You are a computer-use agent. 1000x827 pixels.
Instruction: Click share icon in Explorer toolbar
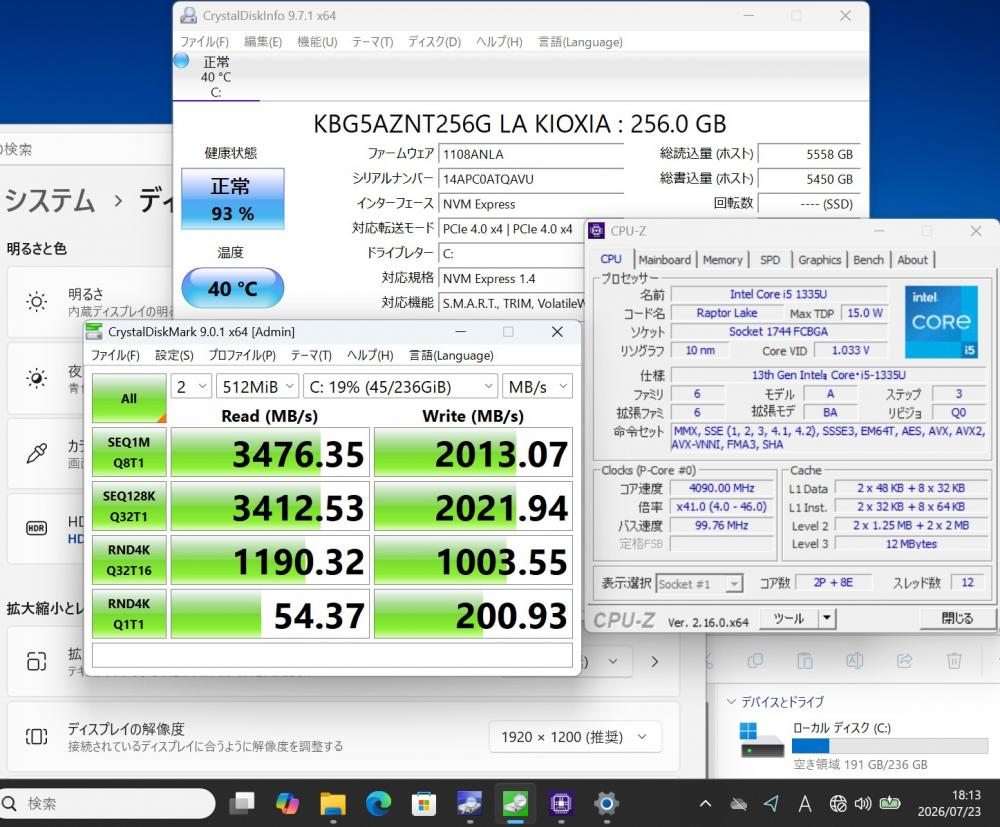point(904,661)
